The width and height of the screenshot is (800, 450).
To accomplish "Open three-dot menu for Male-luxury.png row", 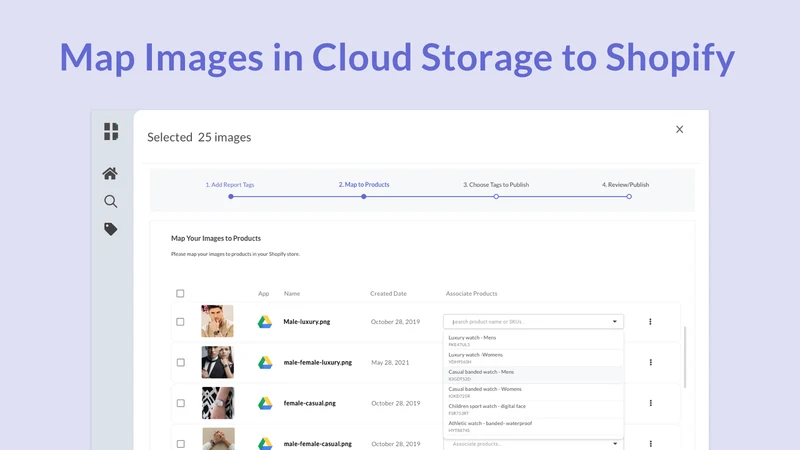I will (650, 321).
